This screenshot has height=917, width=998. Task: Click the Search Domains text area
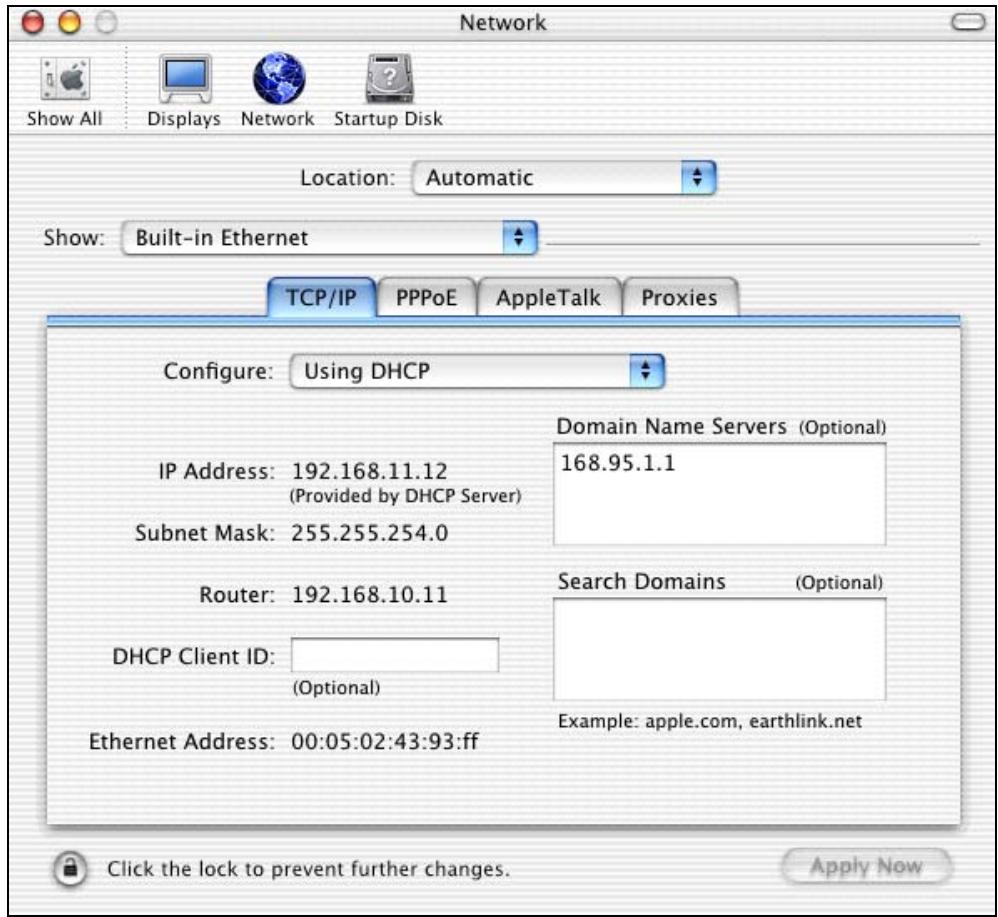719,649
